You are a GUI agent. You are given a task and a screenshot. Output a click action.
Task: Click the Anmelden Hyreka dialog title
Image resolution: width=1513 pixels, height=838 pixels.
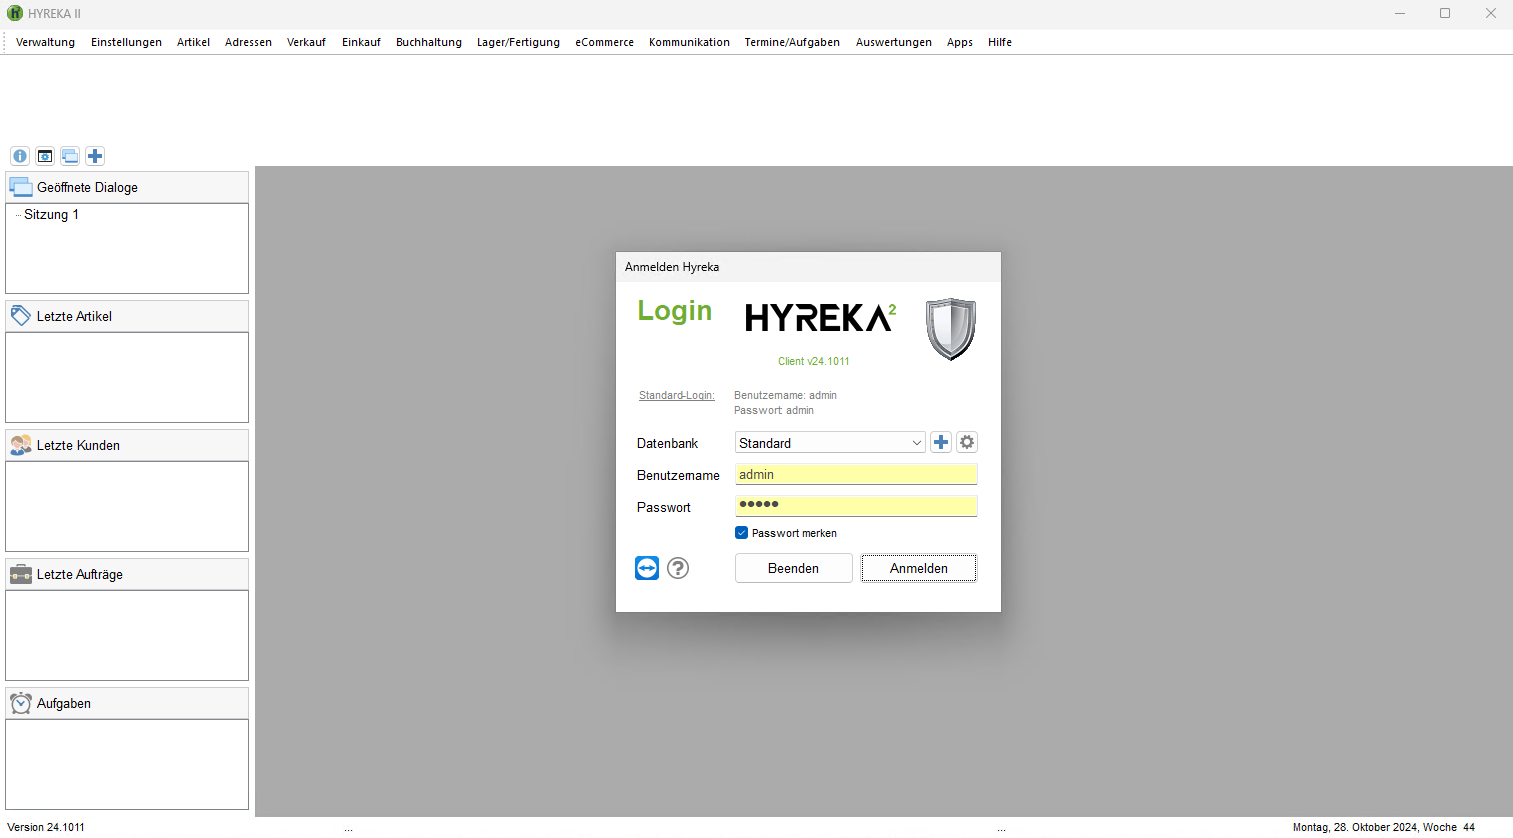click(672, 267)
